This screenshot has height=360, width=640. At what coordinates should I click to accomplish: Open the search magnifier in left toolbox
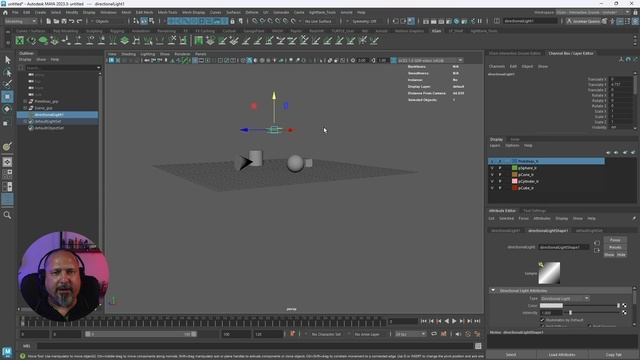[7, 215]
